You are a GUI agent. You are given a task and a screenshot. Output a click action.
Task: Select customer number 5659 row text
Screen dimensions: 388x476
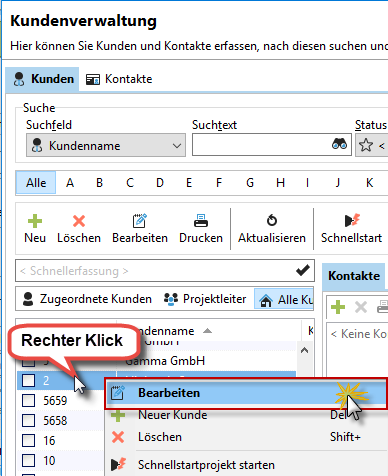click(55, 400)
